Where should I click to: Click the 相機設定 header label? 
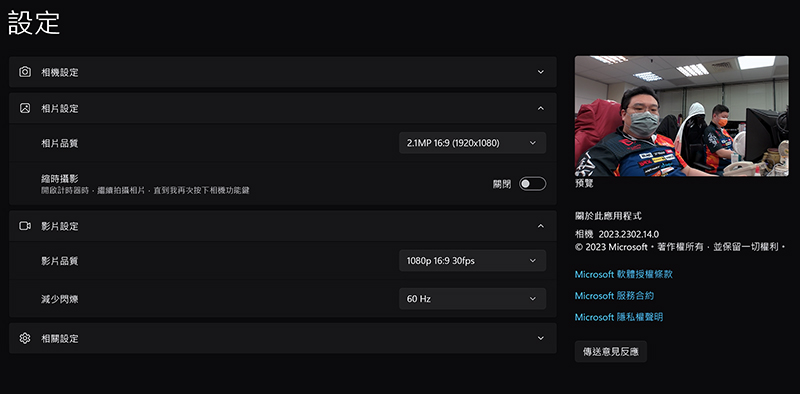(x=60, y=72)
